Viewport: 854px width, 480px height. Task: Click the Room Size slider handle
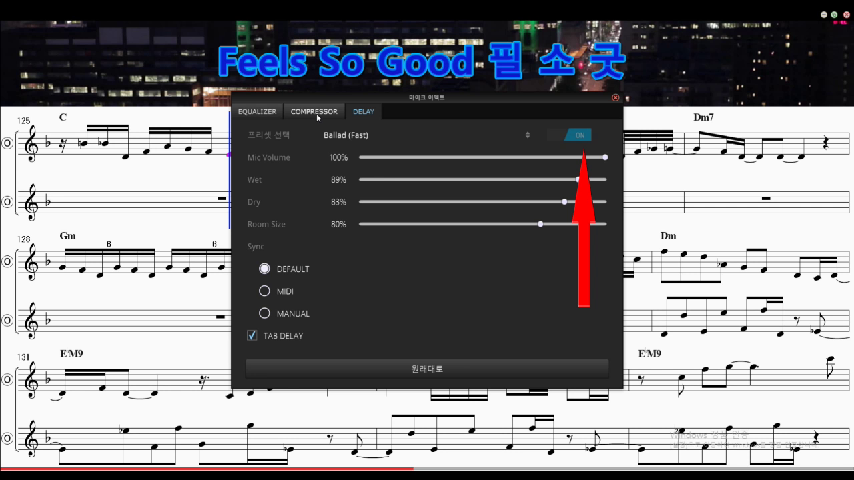pos(540,224)
